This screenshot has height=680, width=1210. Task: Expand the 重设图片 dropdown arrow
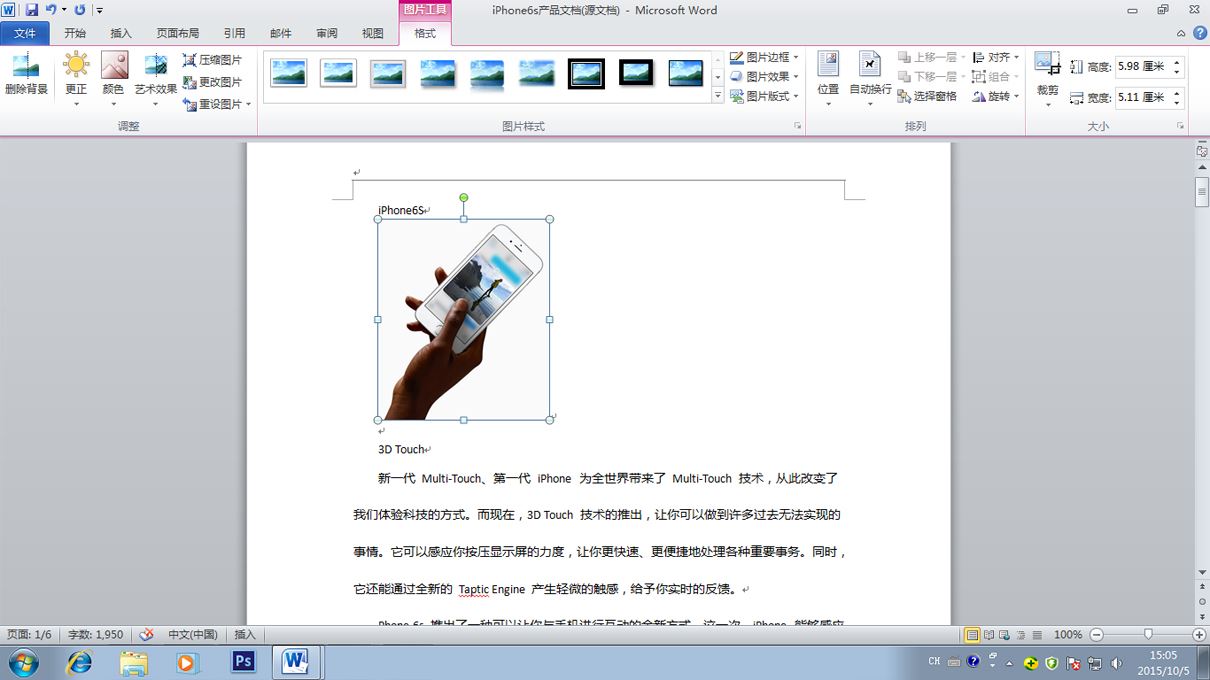coord(249,104)
